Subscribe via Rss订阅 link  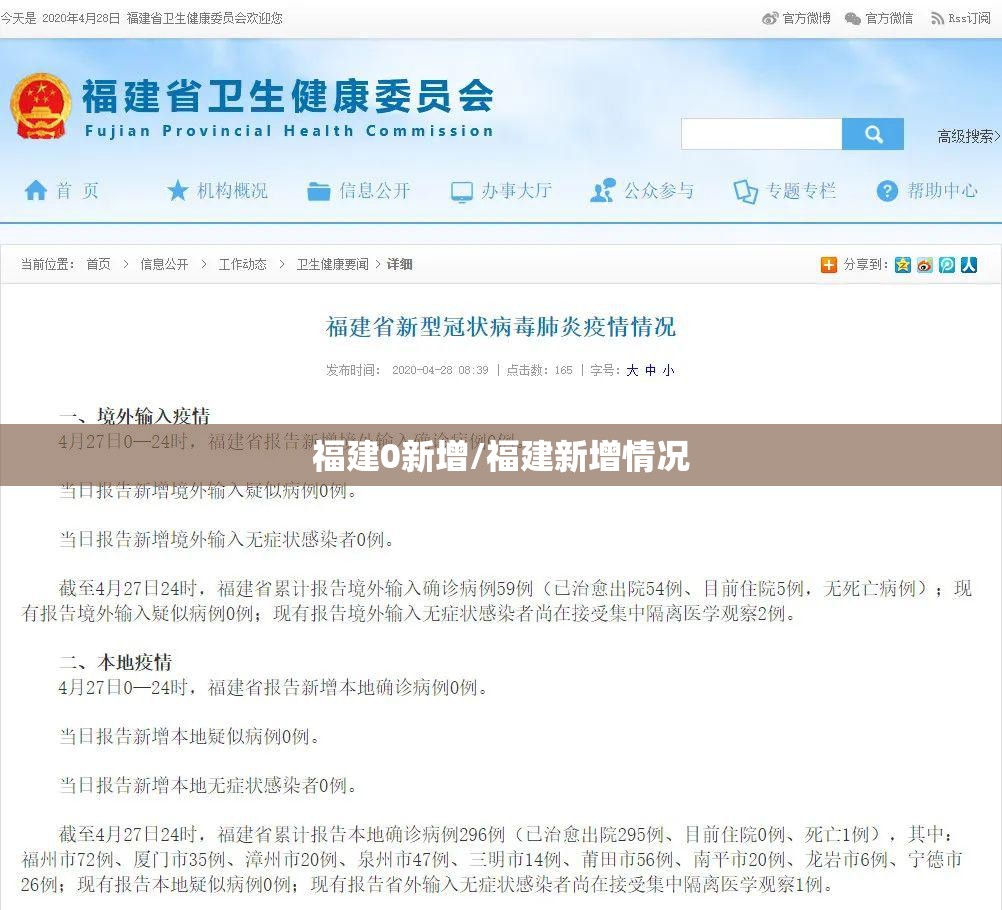click(x=960, y=18)
